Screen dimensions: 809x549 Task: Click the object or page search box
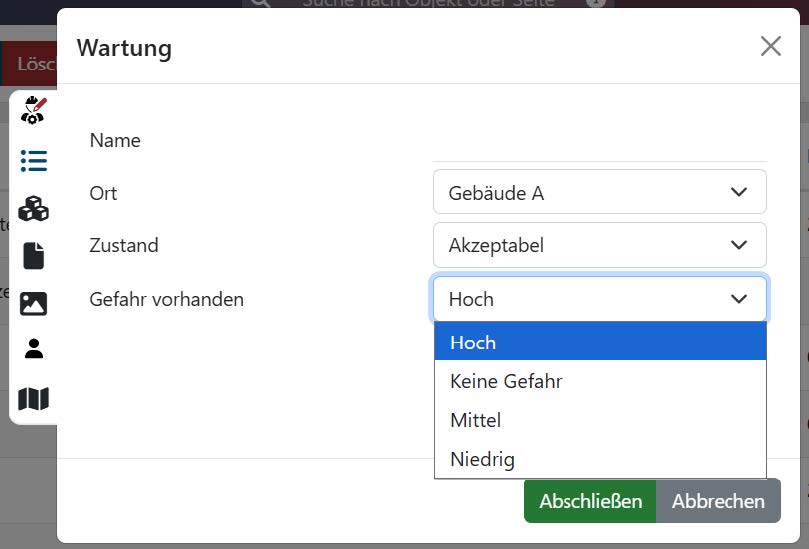pyautogui.click(x=430, y=4)
